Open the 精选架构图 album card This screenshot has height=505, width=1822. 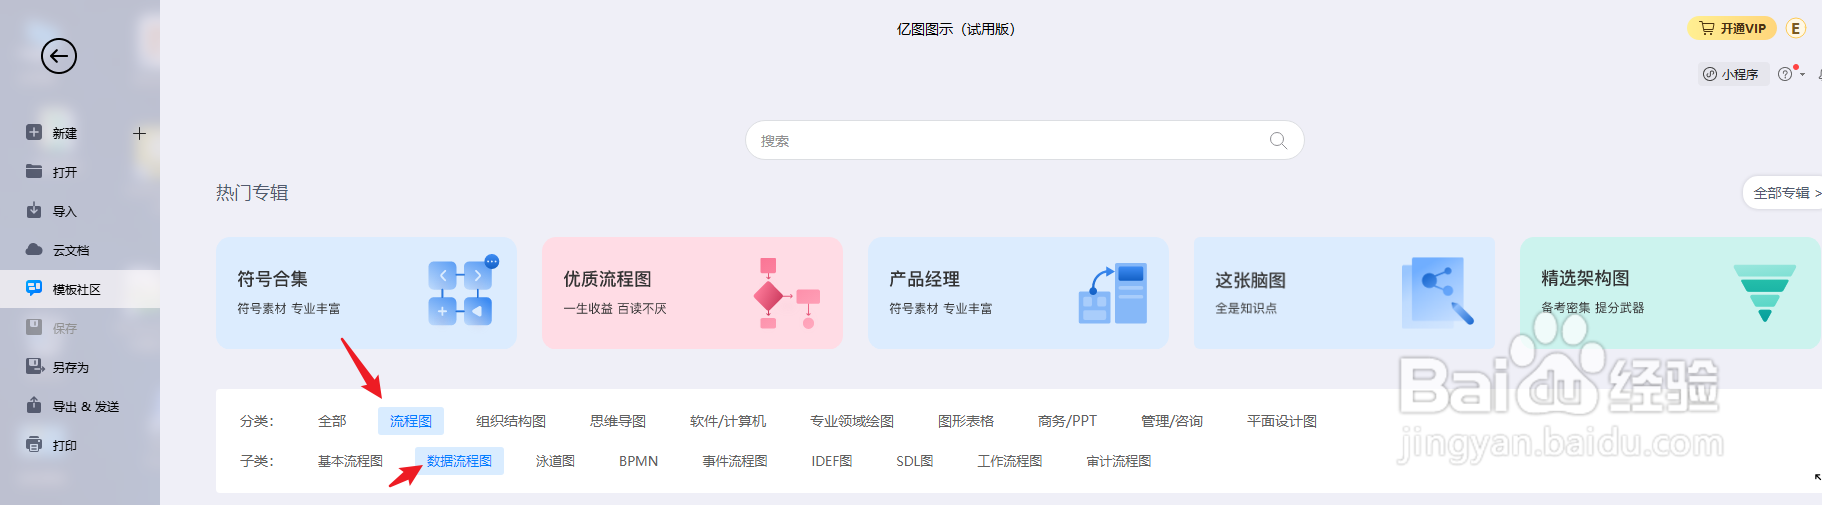[x=1670, y=293]
